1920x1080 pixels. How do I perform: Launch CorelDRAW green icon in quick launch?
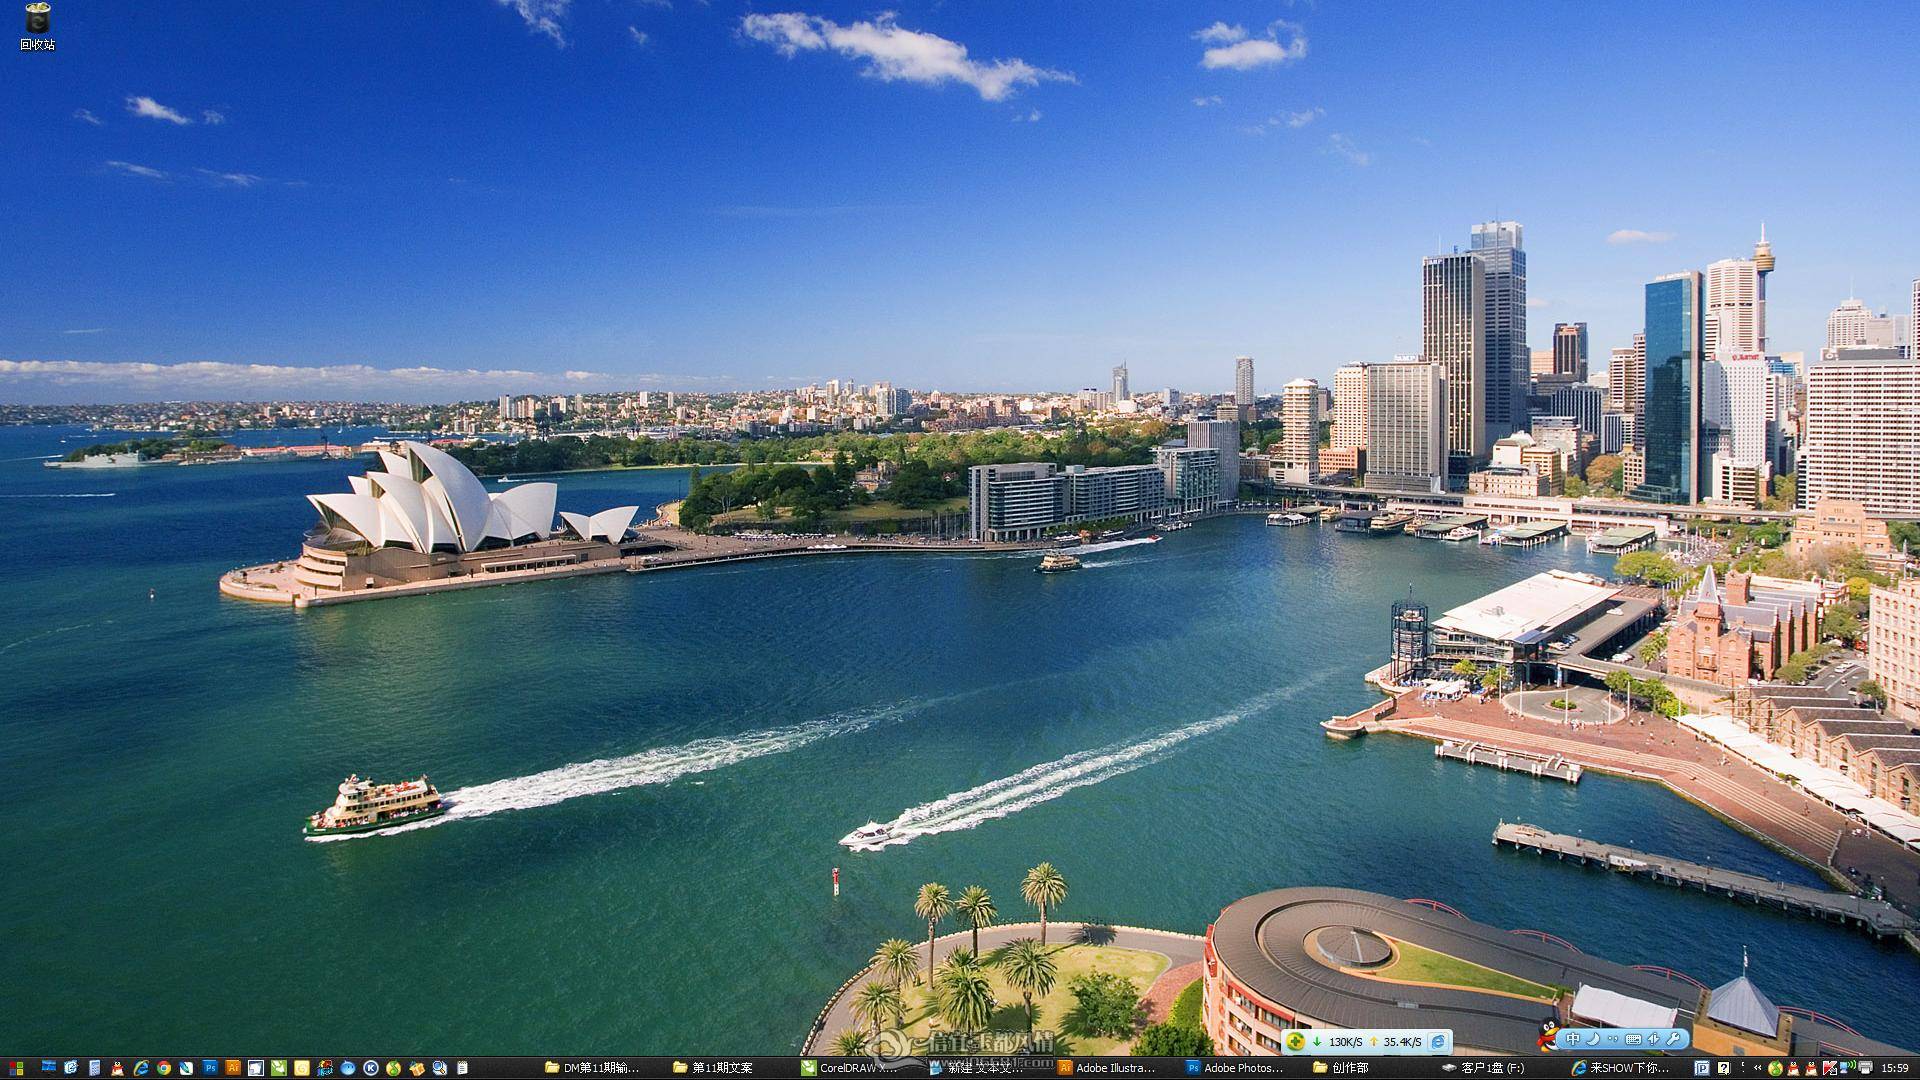coord(279,1068)
